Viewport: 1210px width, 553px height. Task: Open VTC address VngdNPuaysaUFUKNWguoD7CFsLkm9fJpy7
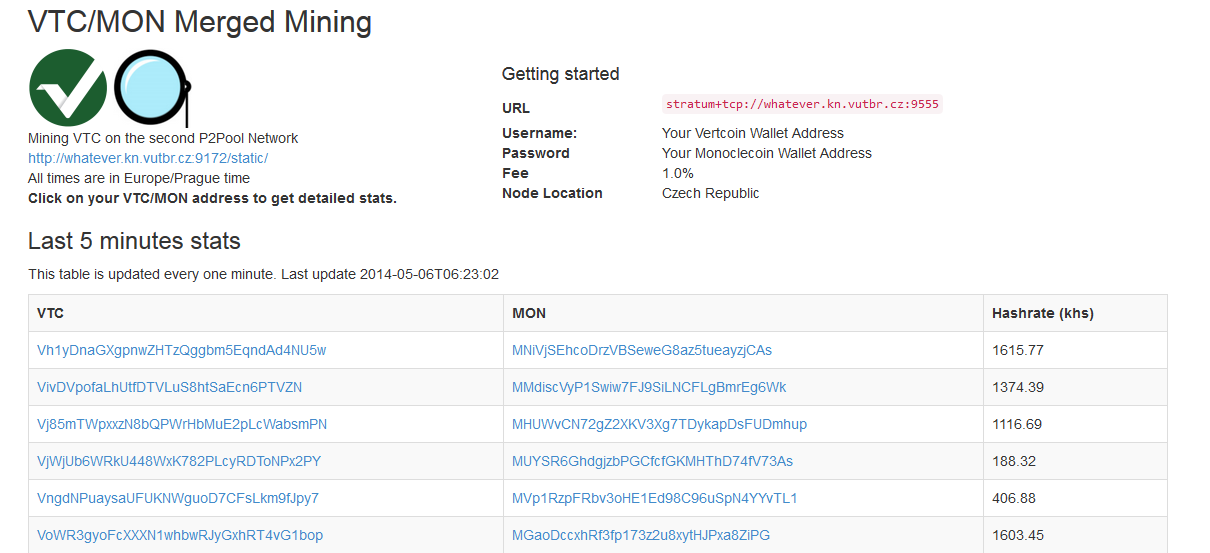coord(178,498)
